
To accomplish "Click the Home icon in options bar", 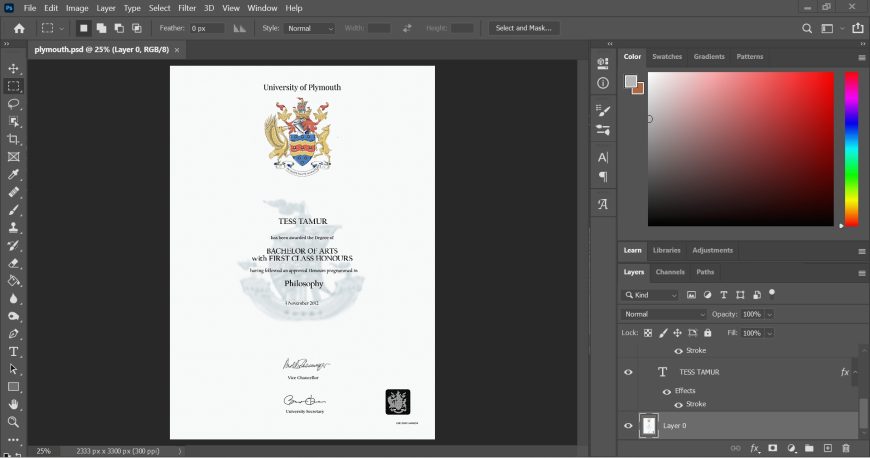I will [19, 28].
